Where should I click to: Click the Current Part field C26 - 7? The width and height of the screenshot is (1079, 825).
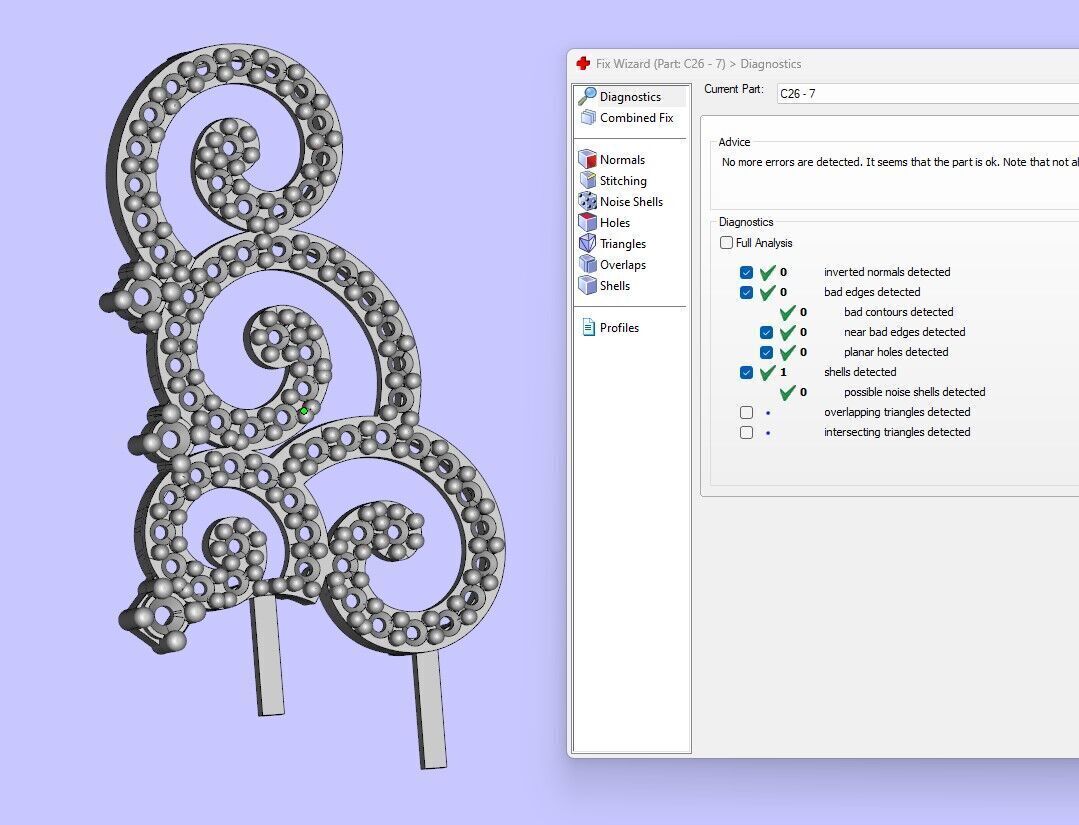click(928, 94)
